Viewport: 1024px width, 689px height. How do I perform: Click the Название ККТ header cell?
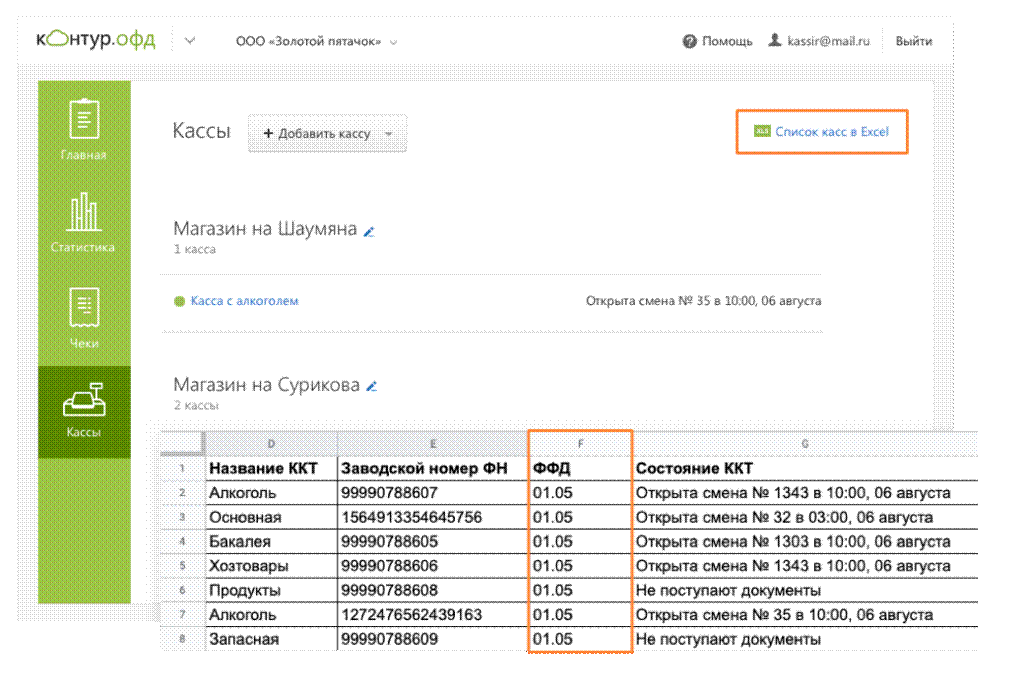pyautogui.click(x=271, y=468)
